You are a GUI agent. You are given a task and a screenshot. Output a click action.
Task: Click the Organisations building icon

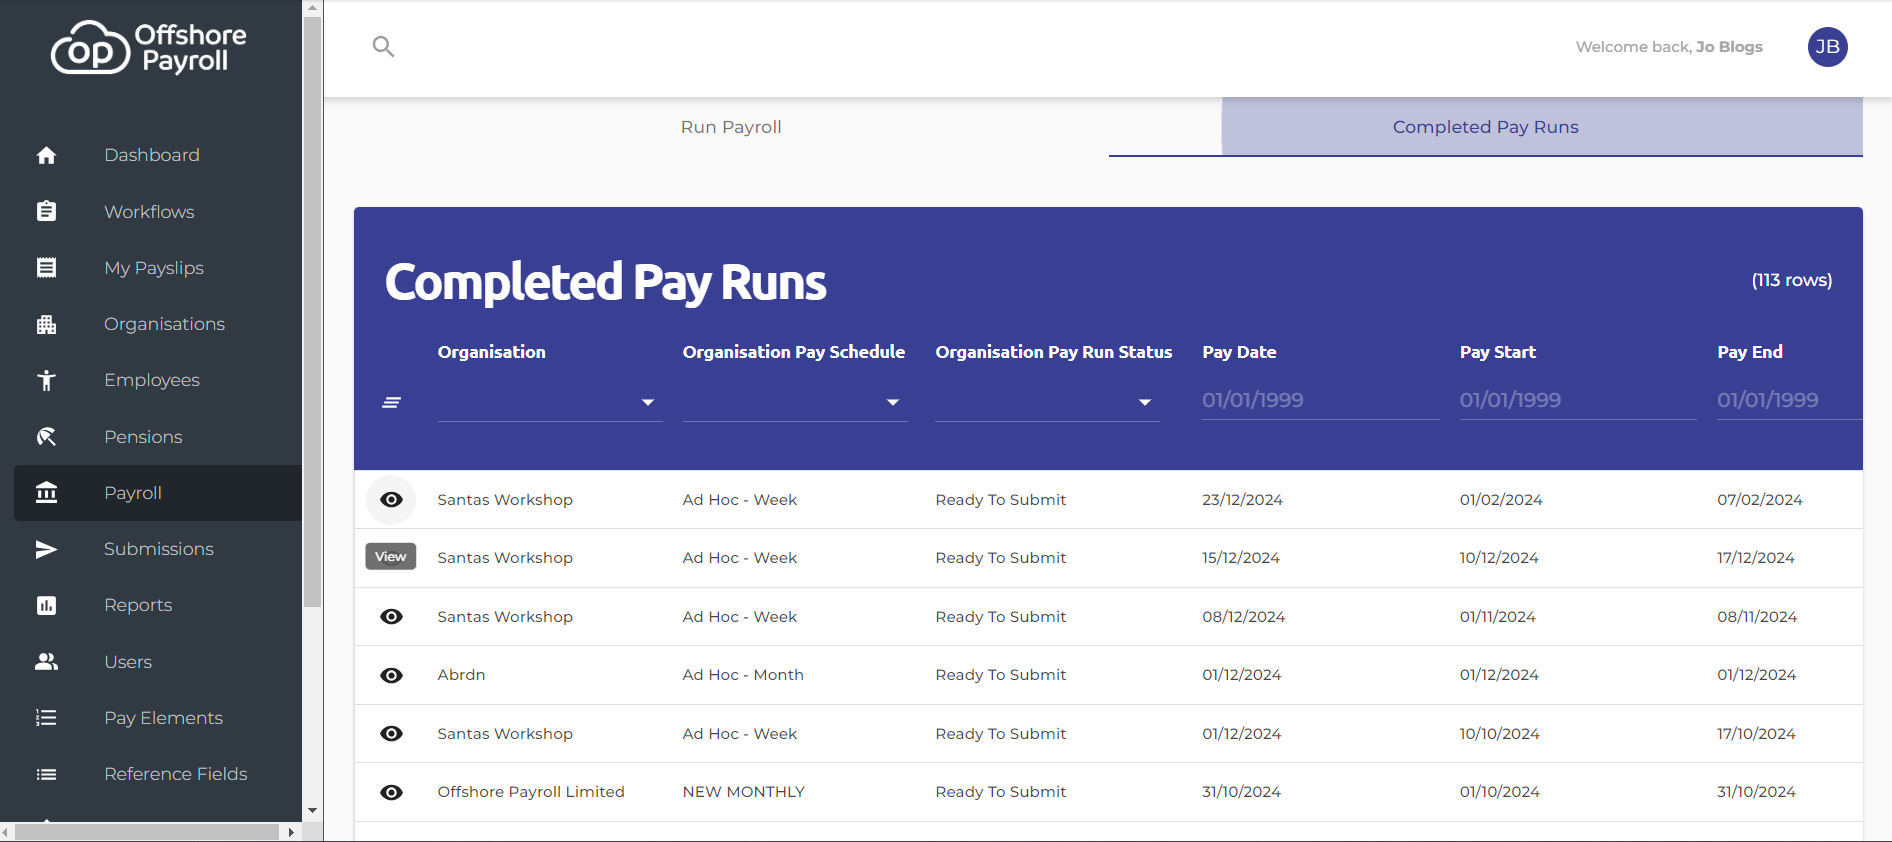(x=46, y=324)
